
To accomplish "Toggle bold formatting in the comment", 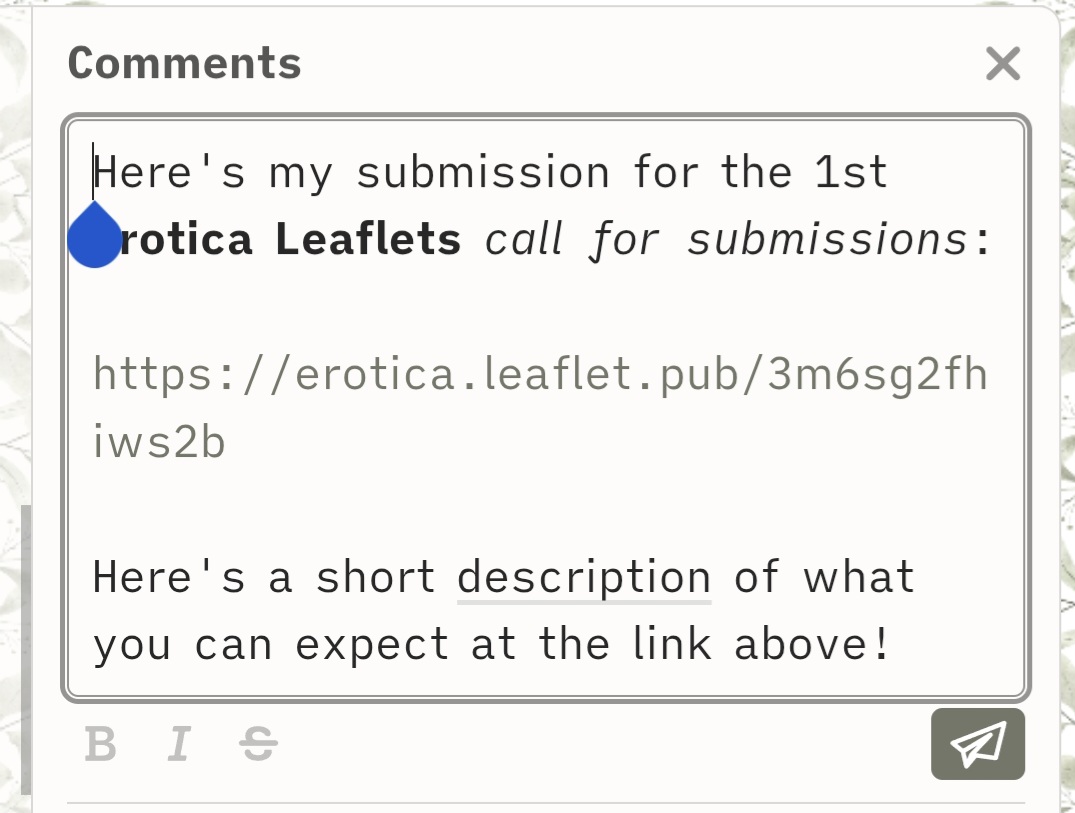I will (x=101, y=745).
